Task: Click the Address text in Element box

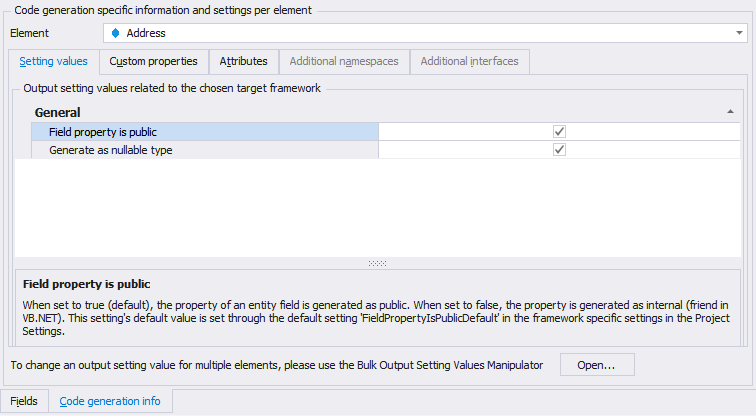Action: coord(146,33)
